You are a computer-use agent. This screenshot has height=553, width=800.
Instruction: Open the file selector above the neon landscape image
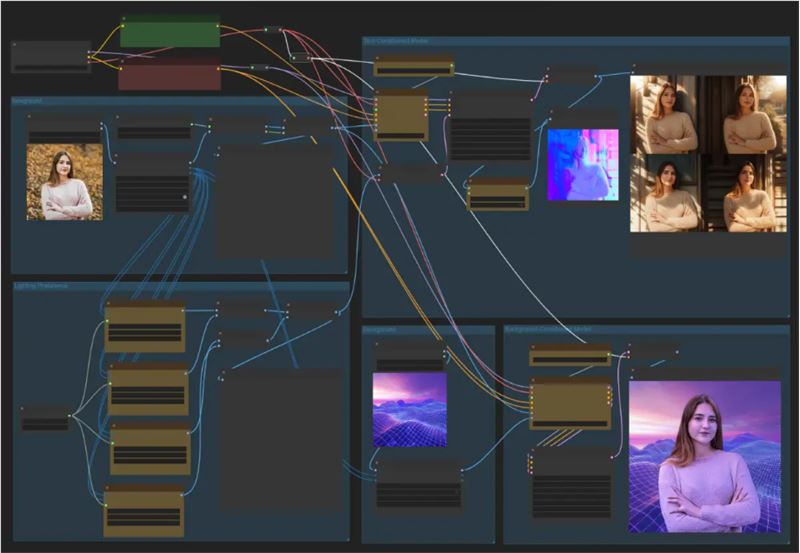click(409, 365)
